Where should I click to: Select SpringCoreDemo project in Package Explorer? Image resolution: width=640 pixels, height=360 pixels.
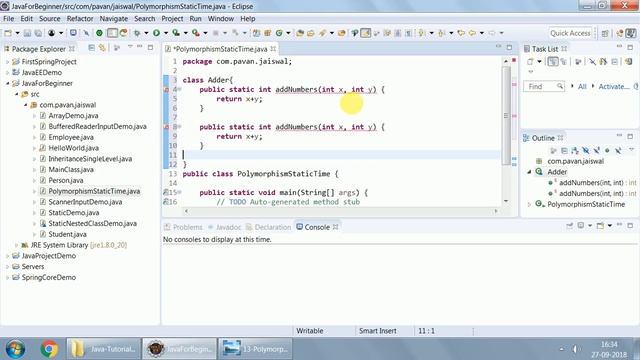point(49,278)
